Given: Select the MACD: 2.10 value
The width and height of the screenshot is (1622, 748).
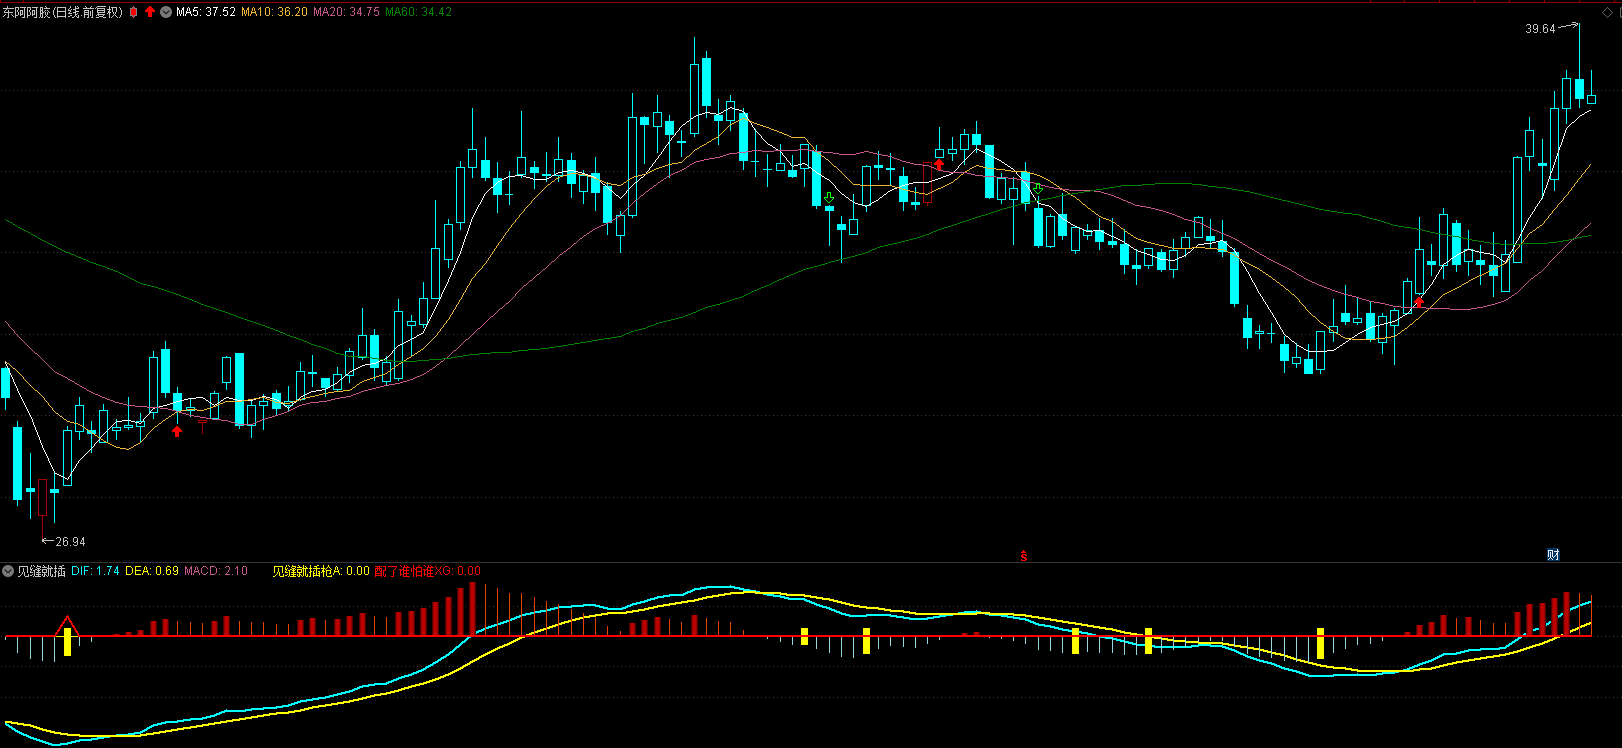Looking at the screenshot, I should pos(216,571).
